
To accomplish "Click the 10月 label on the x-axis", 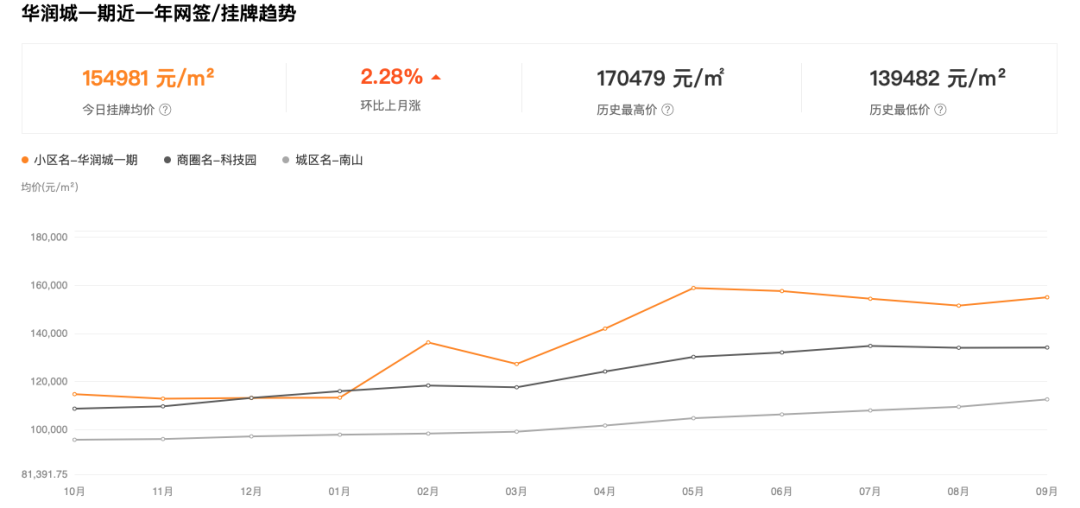I will click(74, 491).
